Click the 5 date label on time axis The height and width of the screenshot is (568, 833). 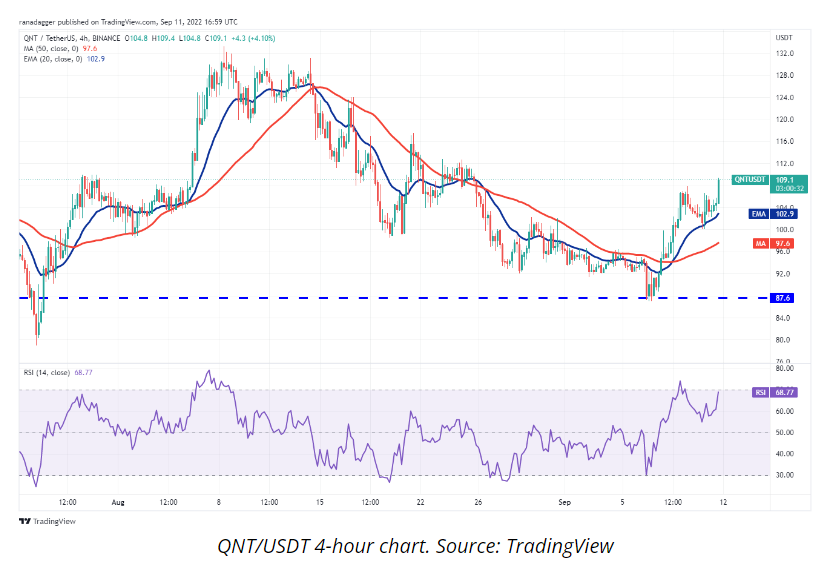pyautogui.click(x=622, y=502)
